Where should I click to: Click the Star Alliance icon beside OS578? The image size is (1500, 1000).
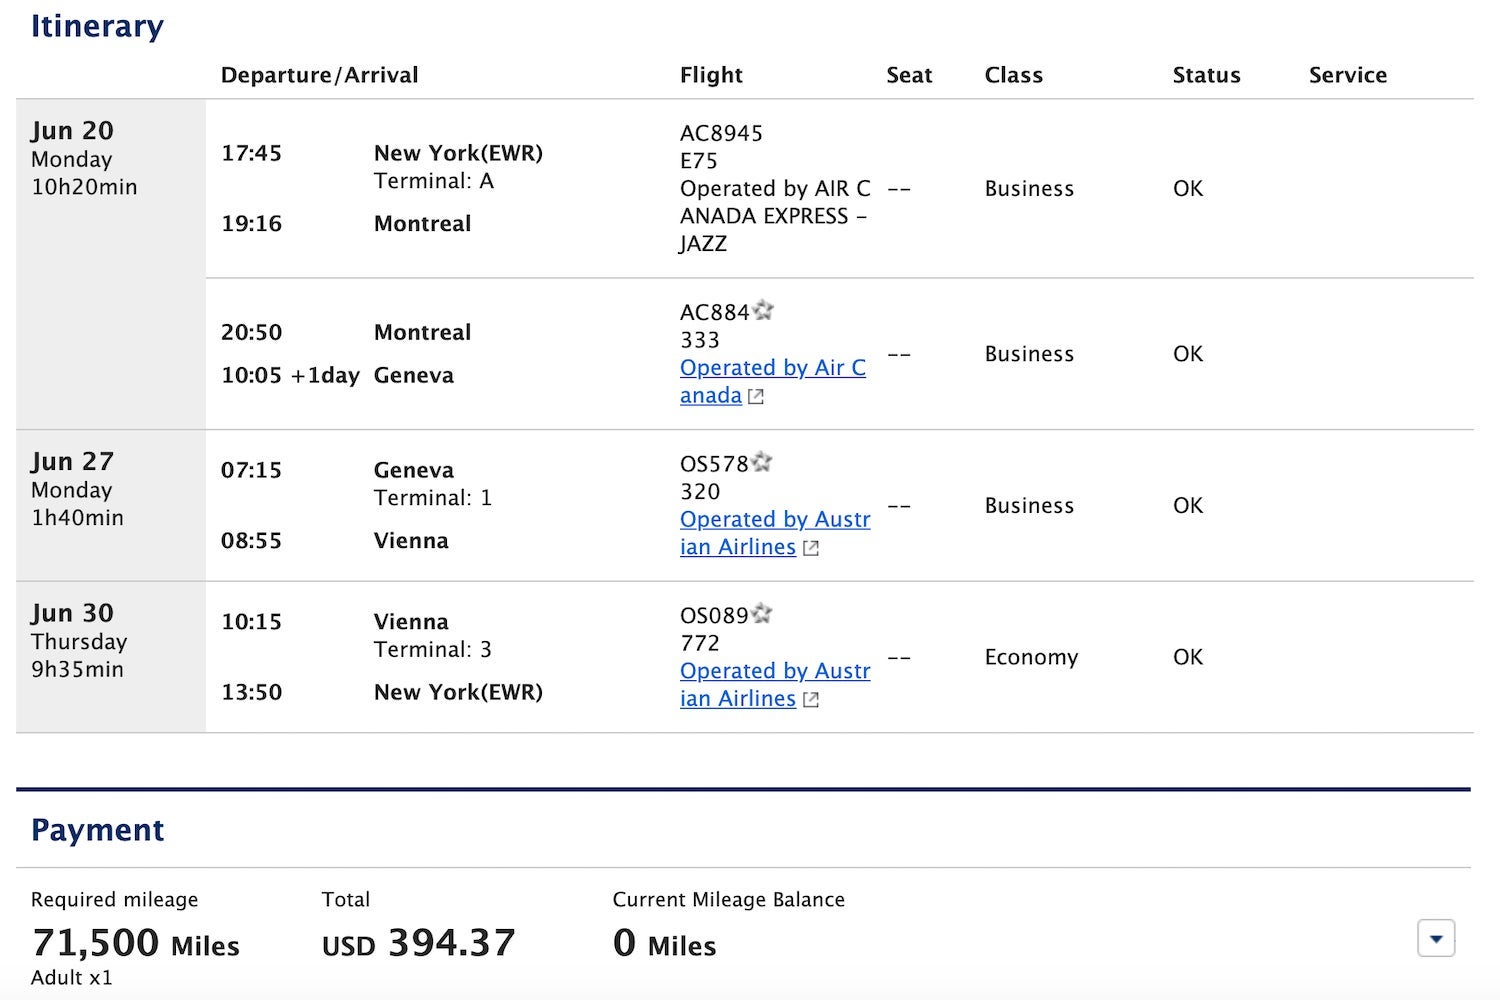coord(762,461)
